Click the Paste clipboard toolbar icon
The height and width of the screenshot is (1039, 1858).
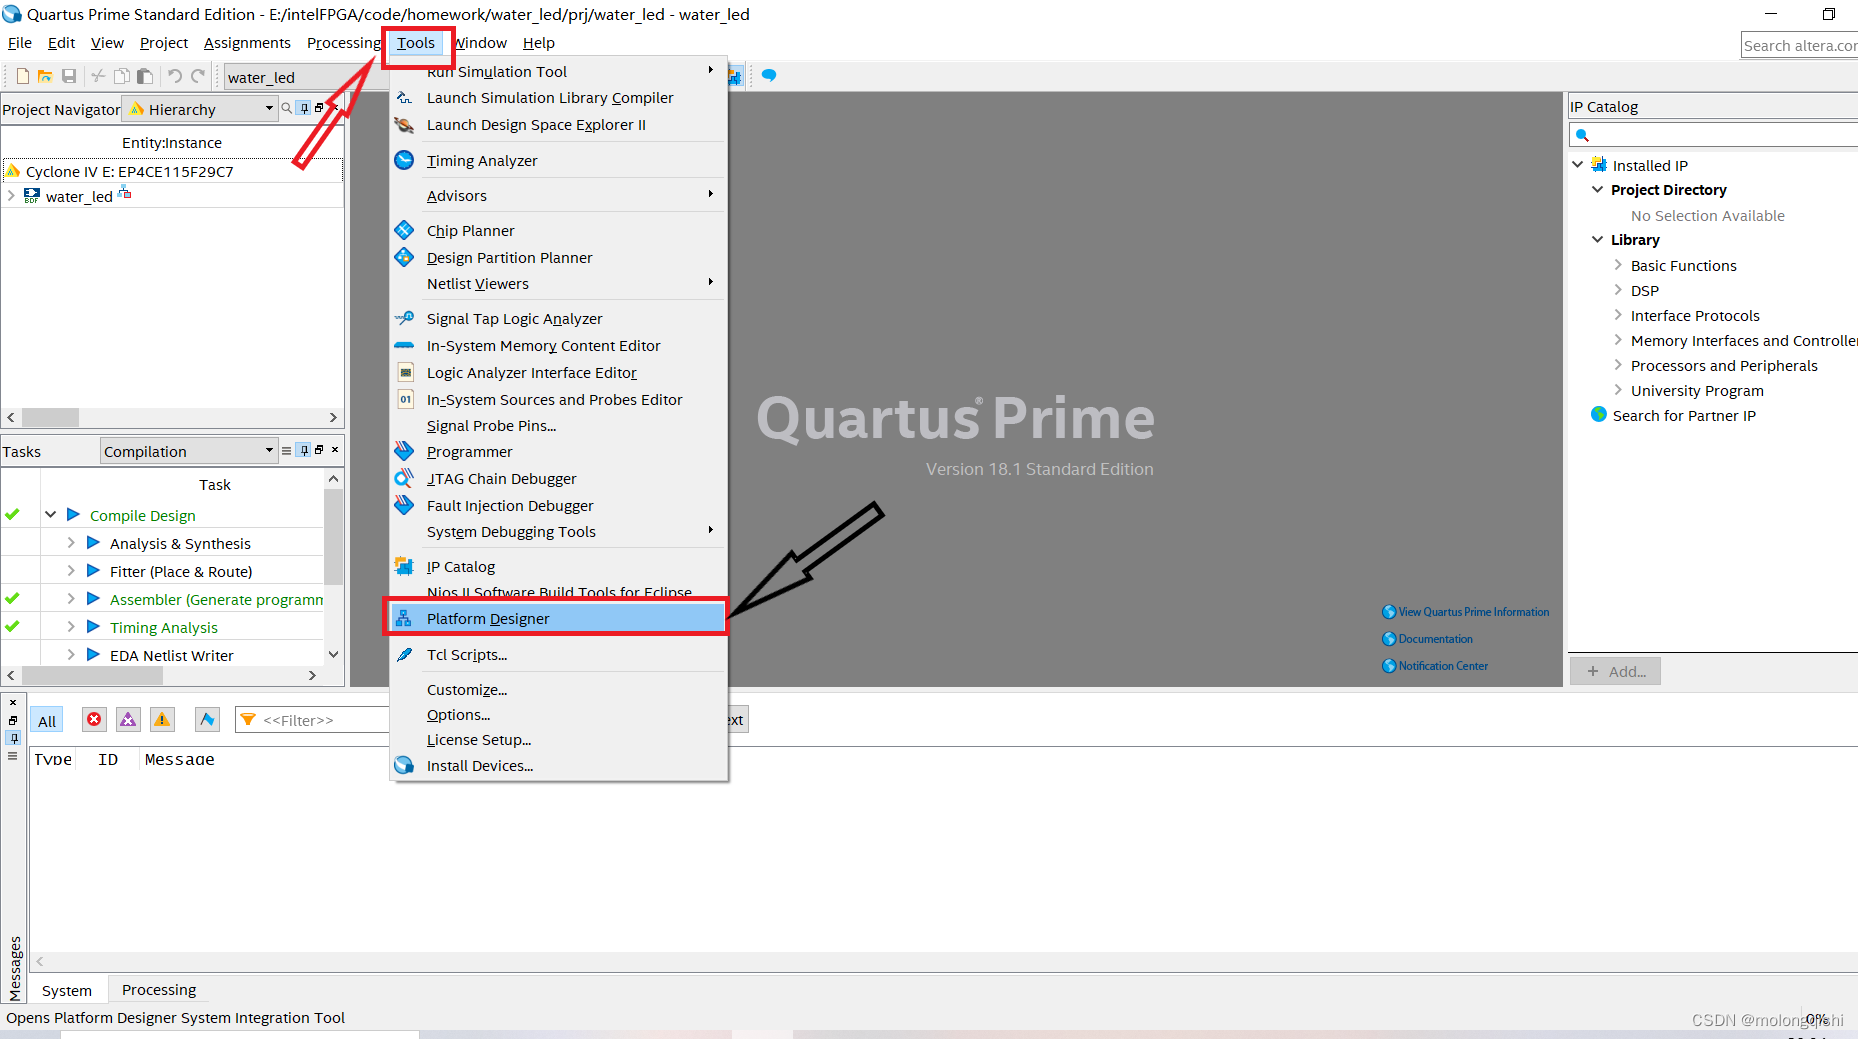(x=145, y=76)
